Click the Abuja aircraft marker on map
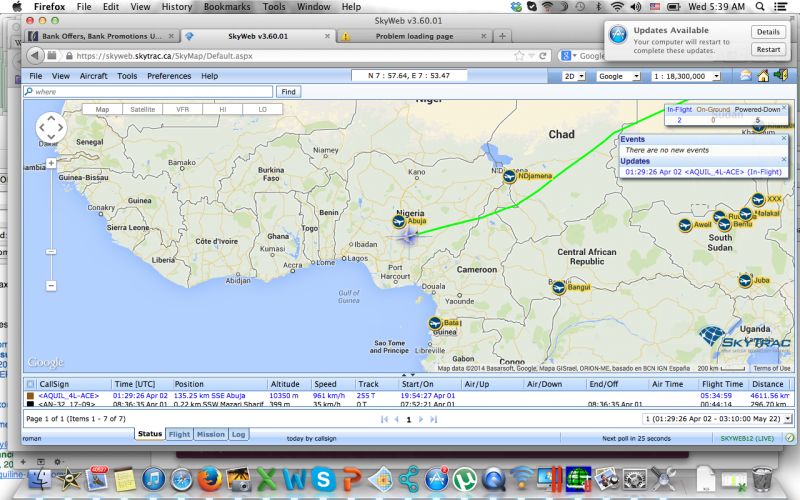Viewport: 800px width, 500px height. click(399, 221)
